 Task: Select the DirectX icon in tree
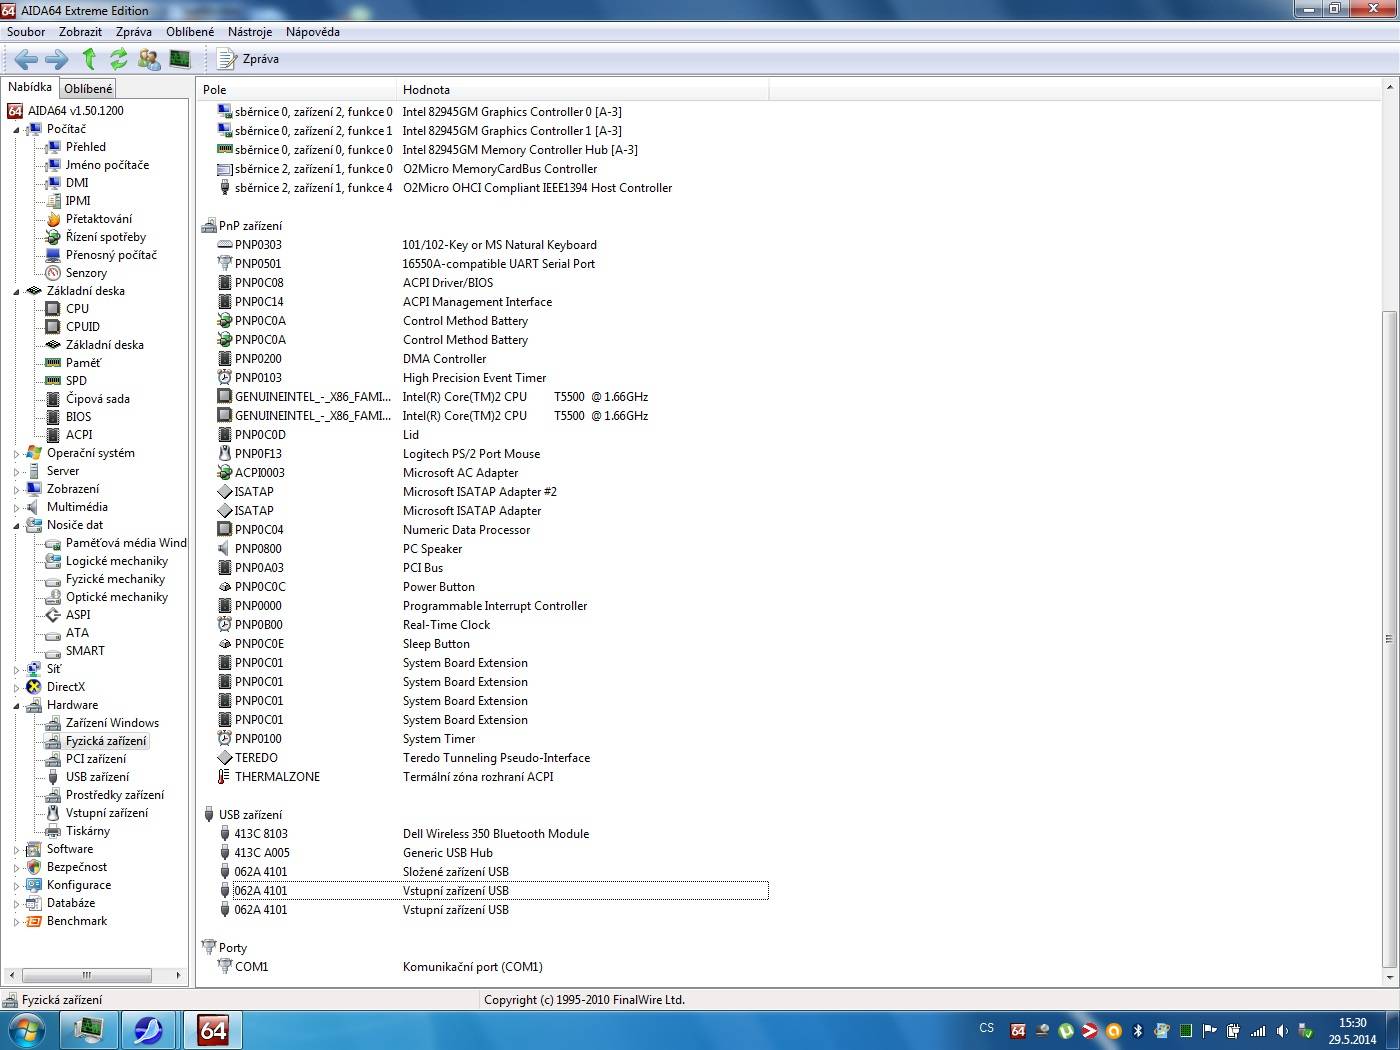coord(34,687)
